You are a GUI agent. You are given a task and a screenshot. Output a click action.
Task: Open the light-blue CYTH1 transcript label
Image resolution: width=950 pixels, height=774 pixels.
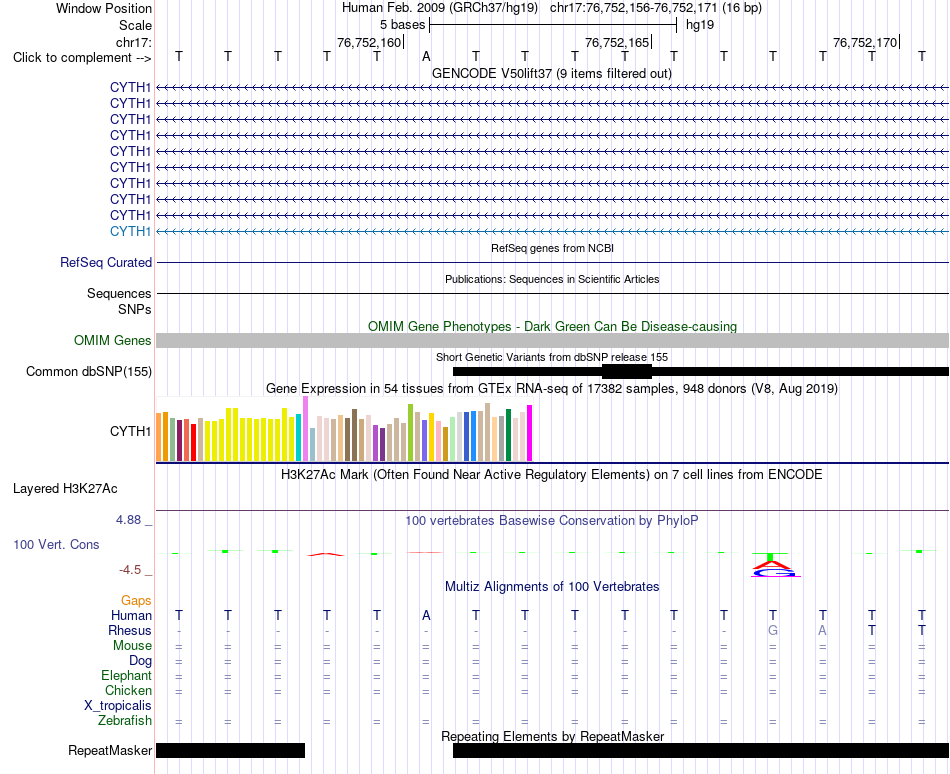130,231
